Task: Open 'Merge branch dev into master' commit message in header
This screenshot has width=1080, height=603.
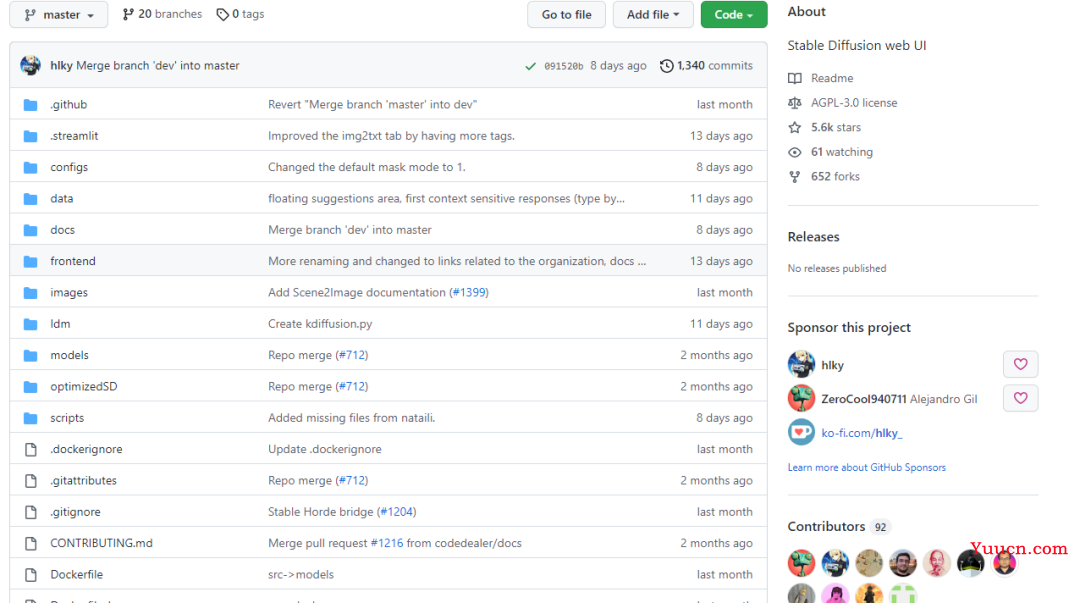Action: tap(158, 65)
